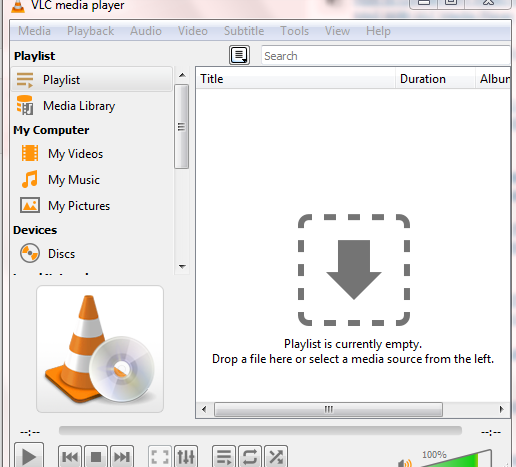
Task: Mute audio via speaker icon
Action: pos(405,463)
